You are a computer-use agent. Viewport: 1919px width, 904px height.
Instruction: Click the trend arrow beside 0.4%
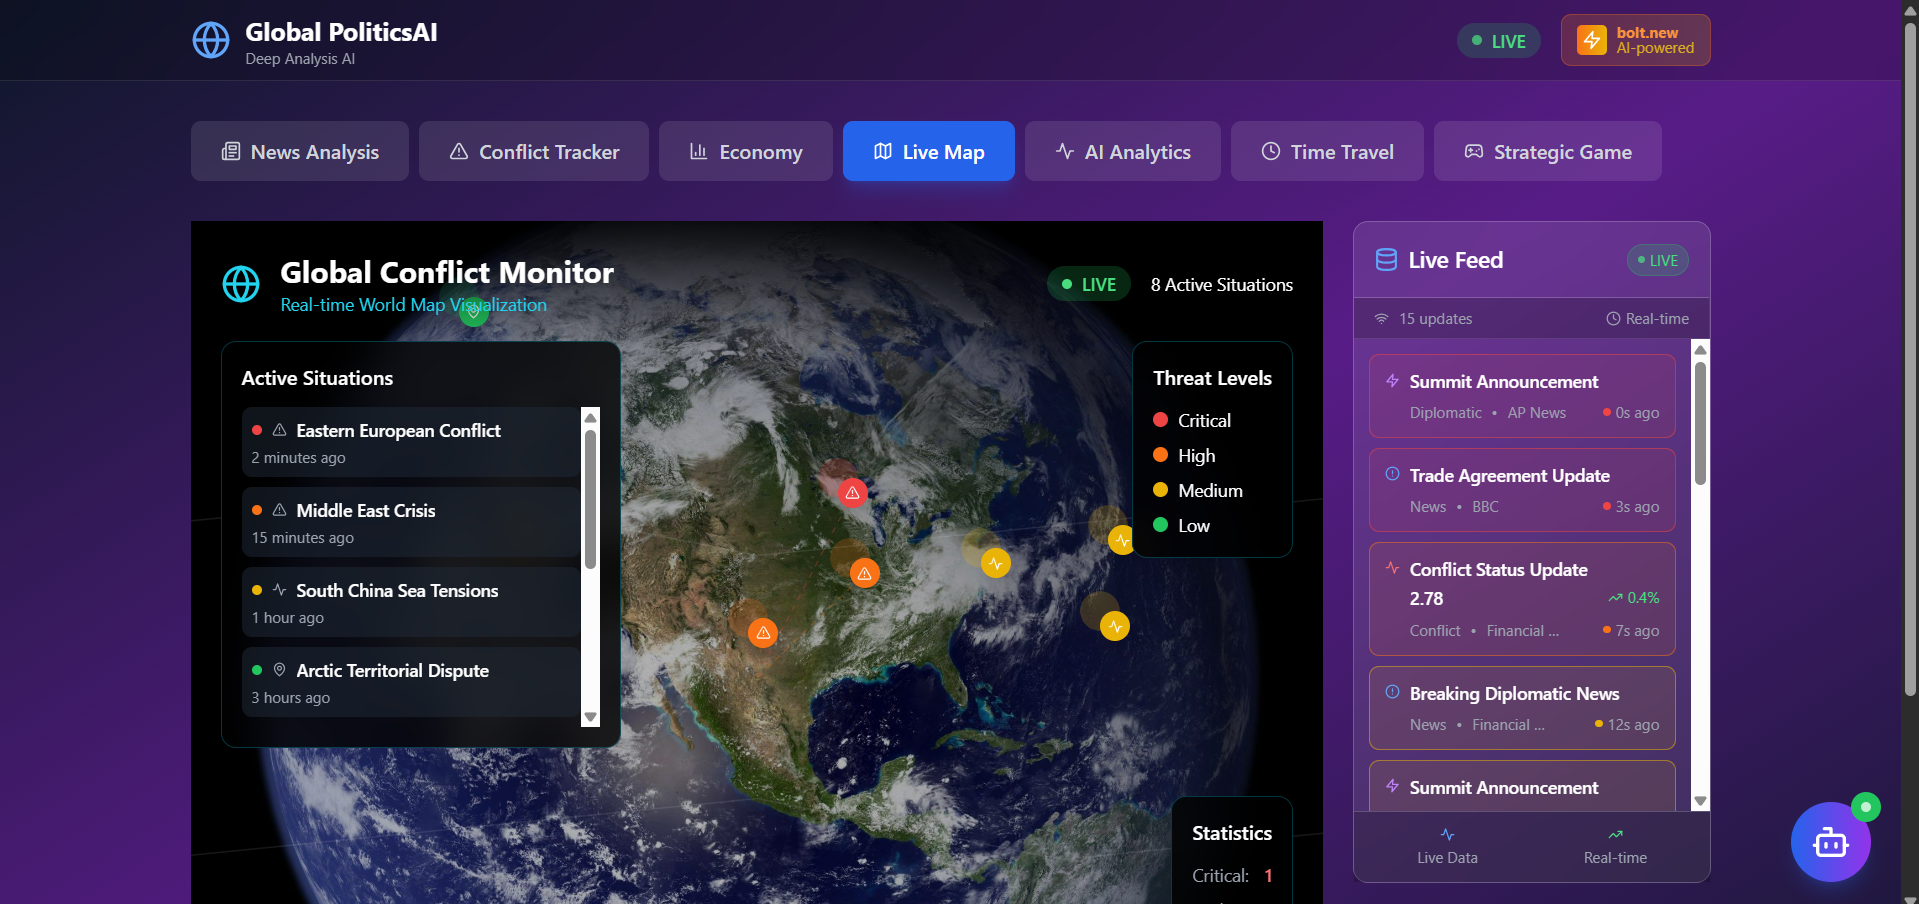[1615, 598]
